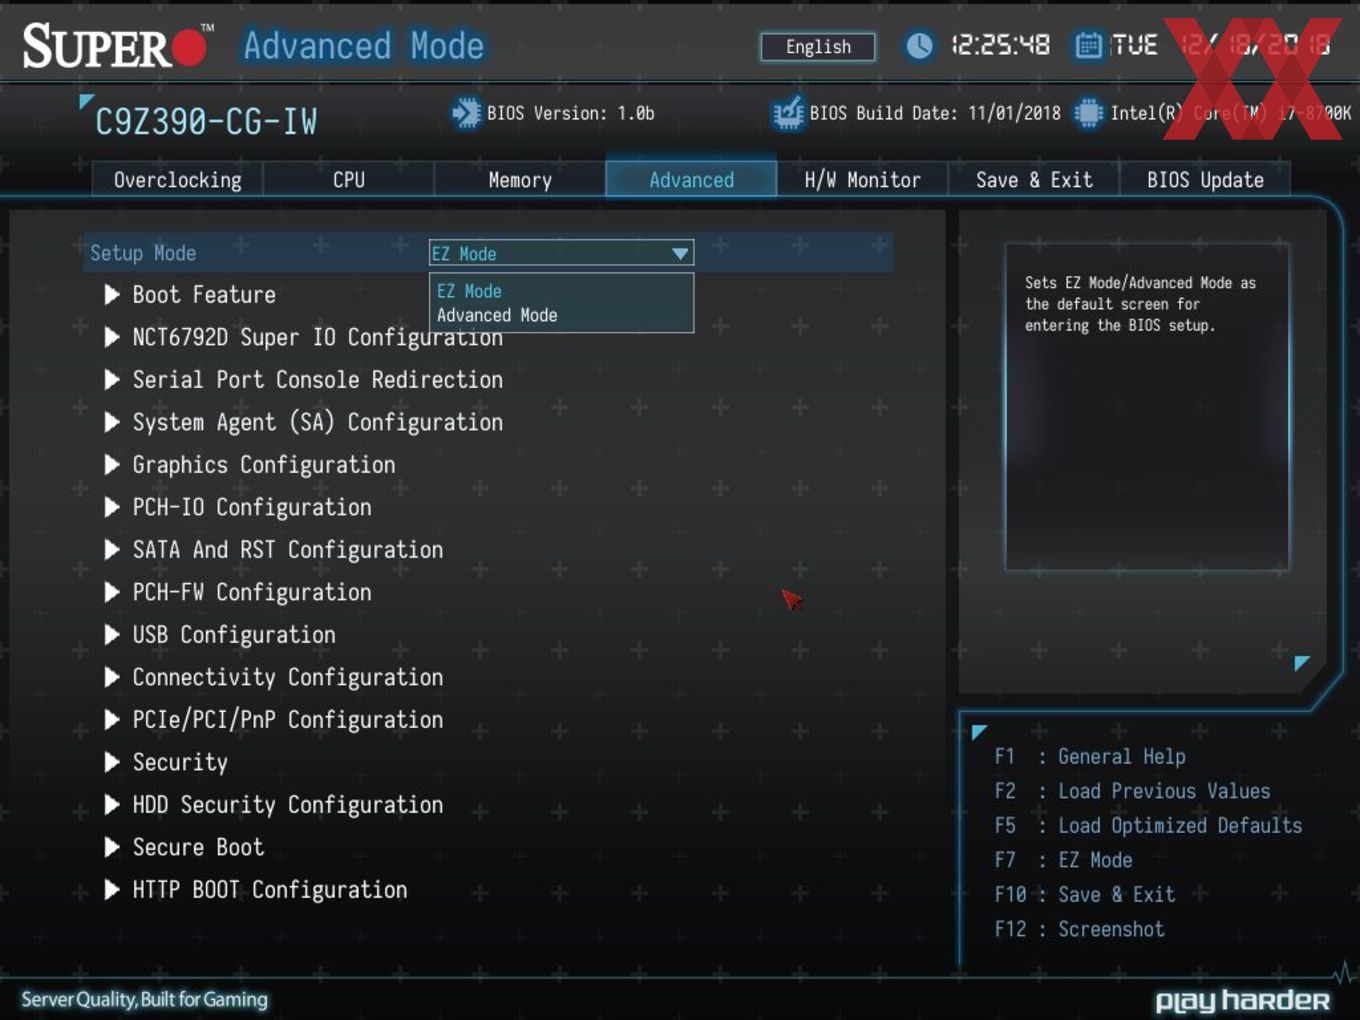Switch to the CPU tab

[348, 180]
